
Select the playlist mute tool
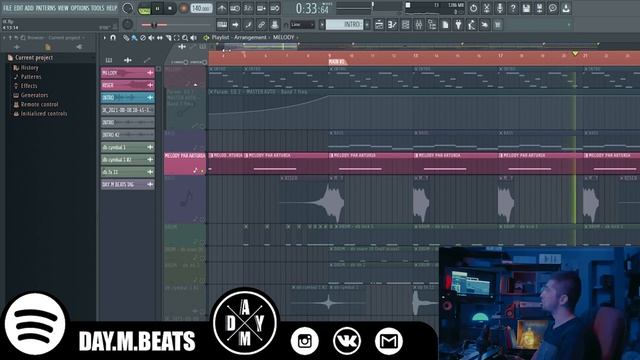pyautogui.click(x=151, y=38)
